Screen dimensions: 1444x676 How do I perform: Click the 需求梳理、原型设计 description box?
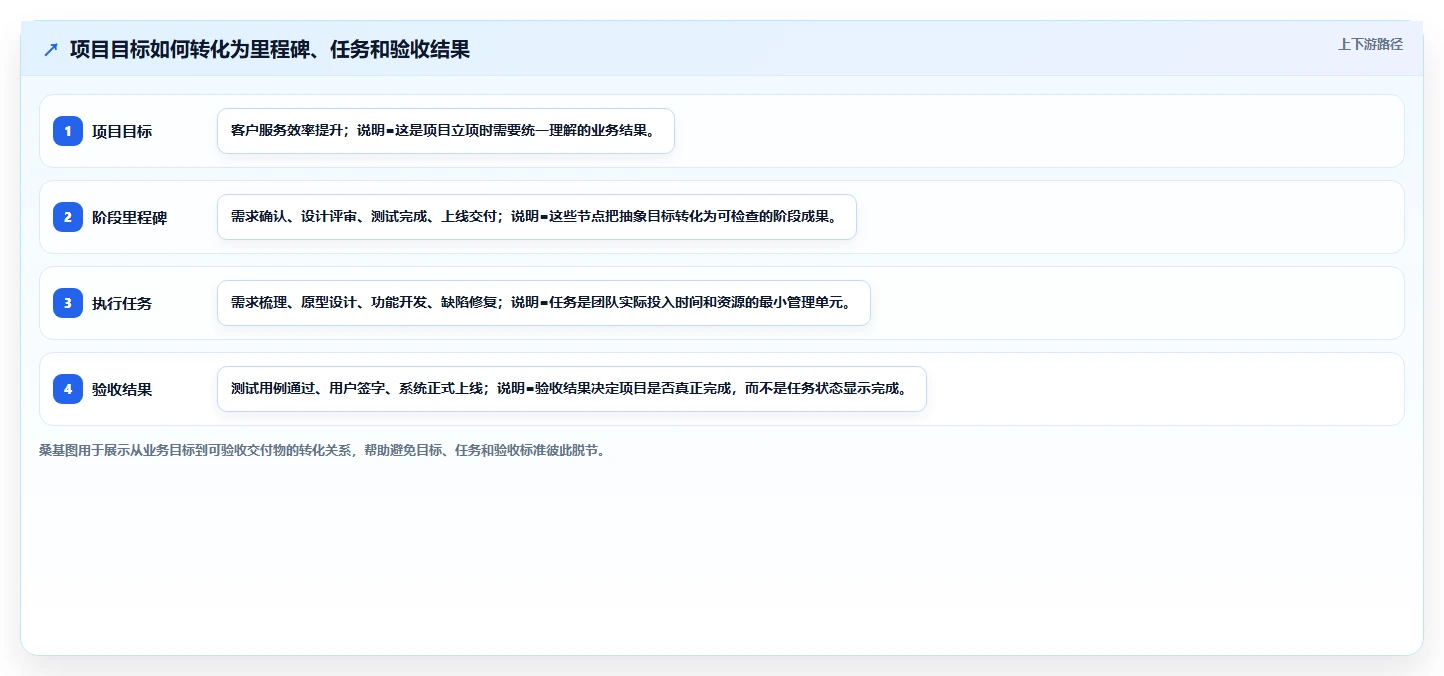click(544, 303)
